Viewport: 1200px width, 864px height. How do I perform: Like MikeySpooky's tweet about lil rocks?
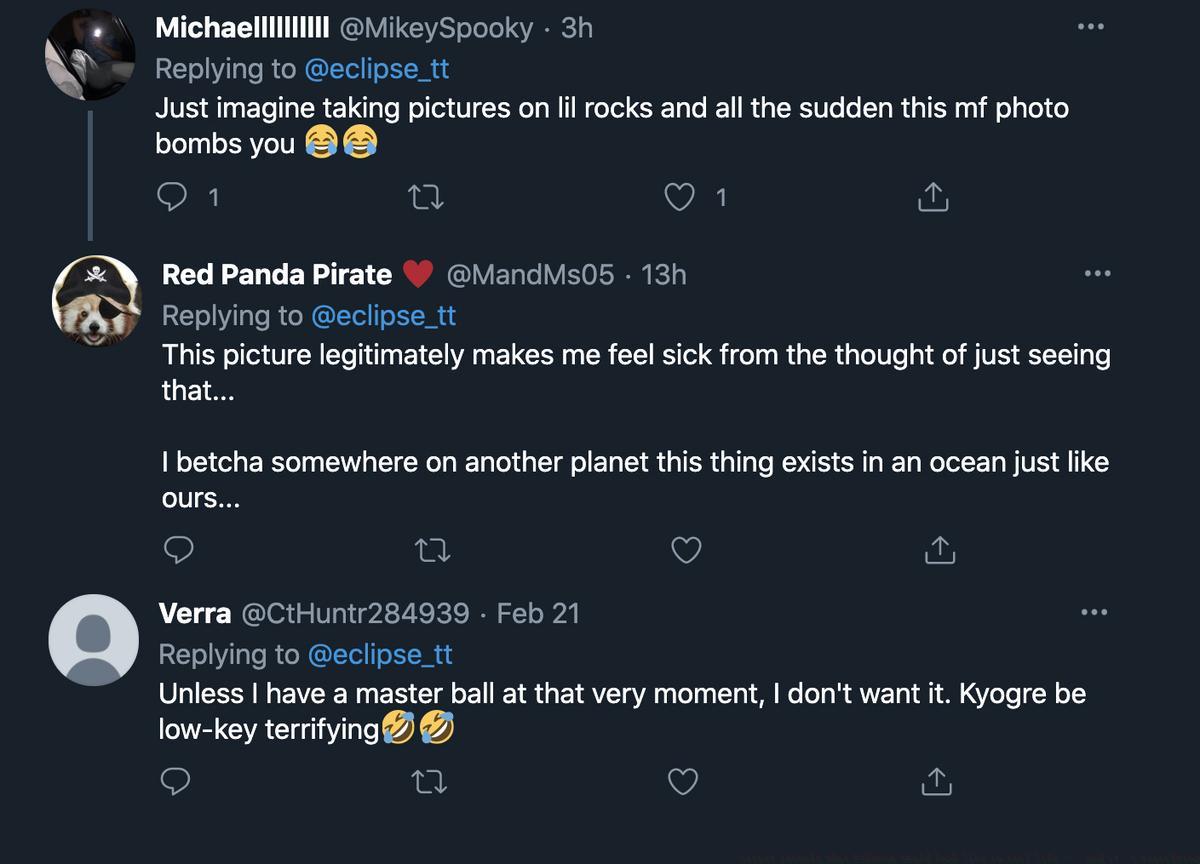[x=680, y=197]
